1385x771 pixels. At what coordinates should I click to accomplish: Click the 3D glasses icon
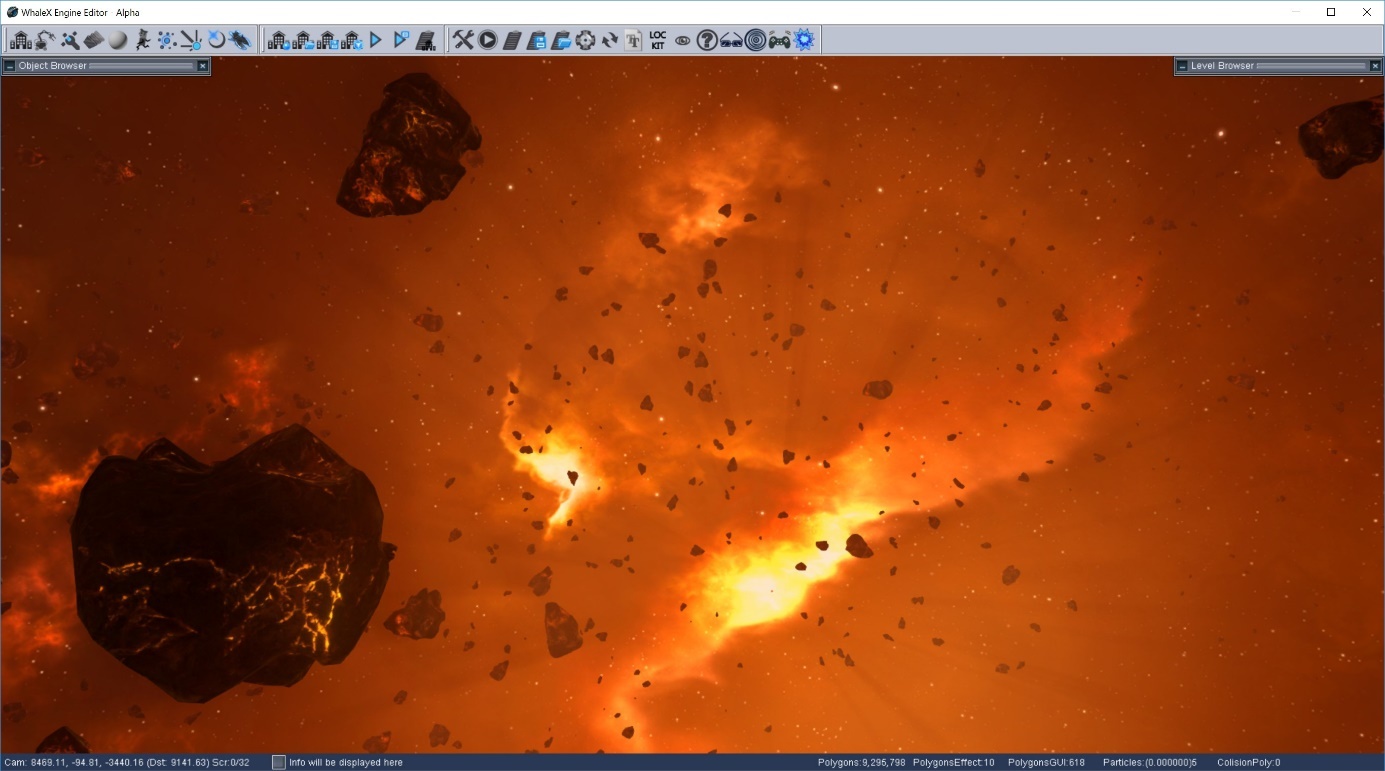[731, 40]
